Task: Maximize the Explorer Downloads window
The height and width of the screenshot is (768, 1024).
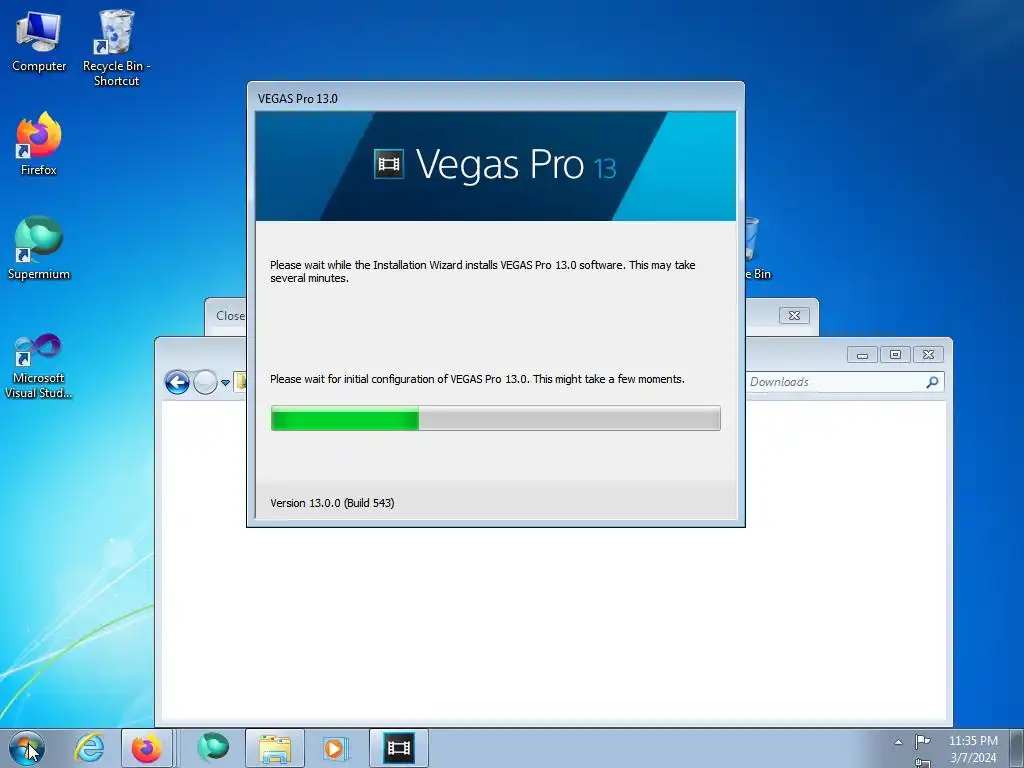Action: (895, 355)
